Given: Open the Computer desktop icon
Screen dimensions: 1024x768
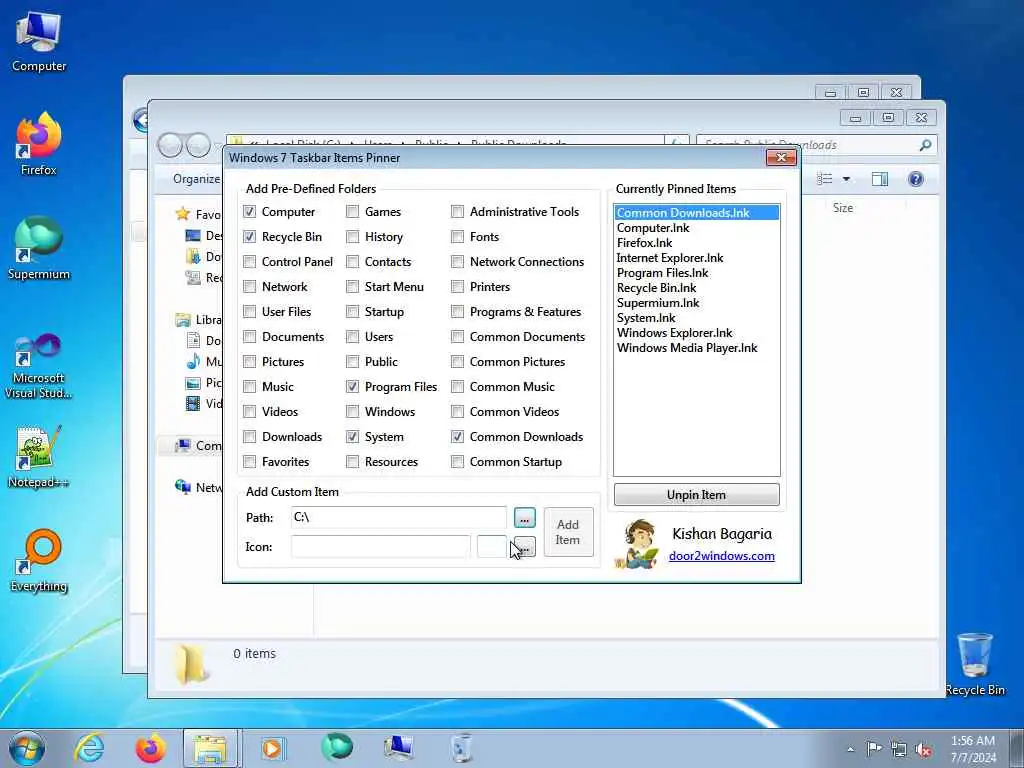Looking at the screenshot, I should click(39, 42).
